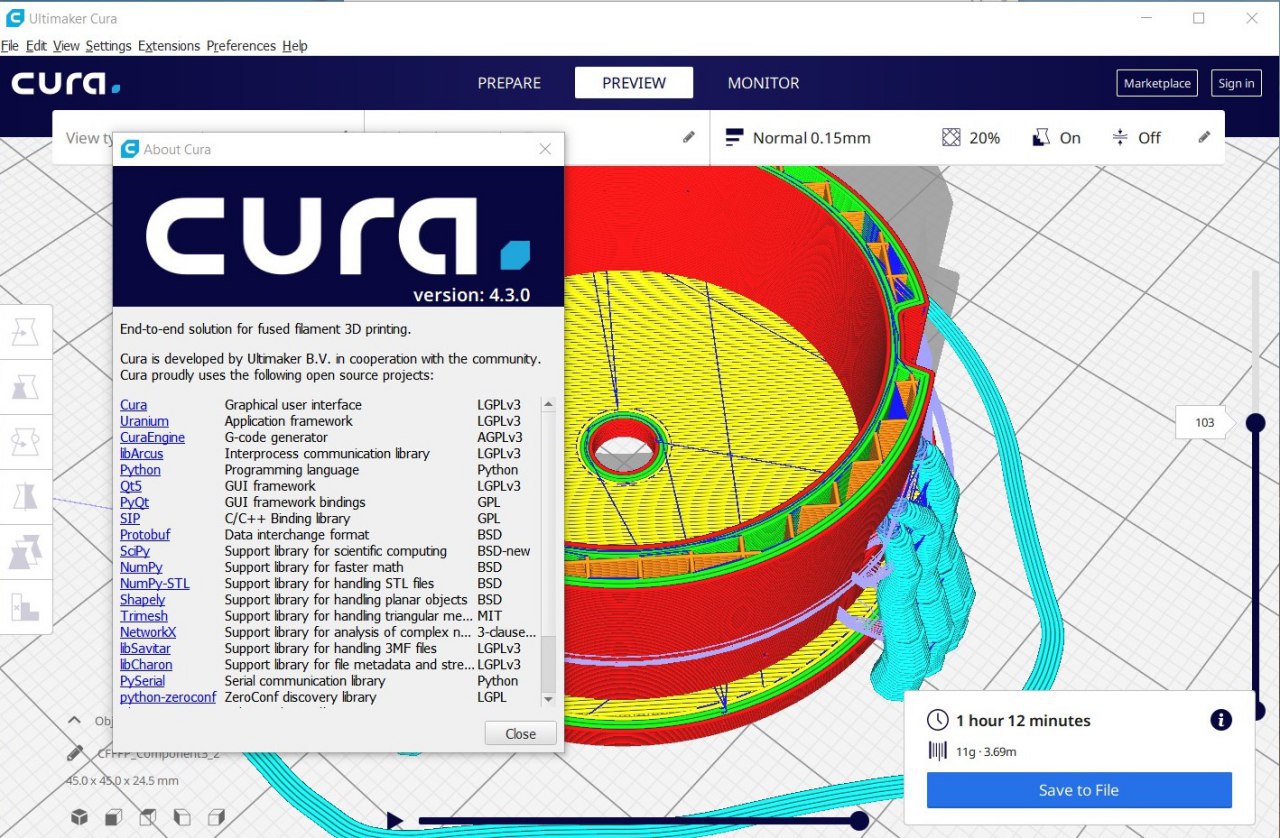Click the Sign in button

pos(1236,83)
